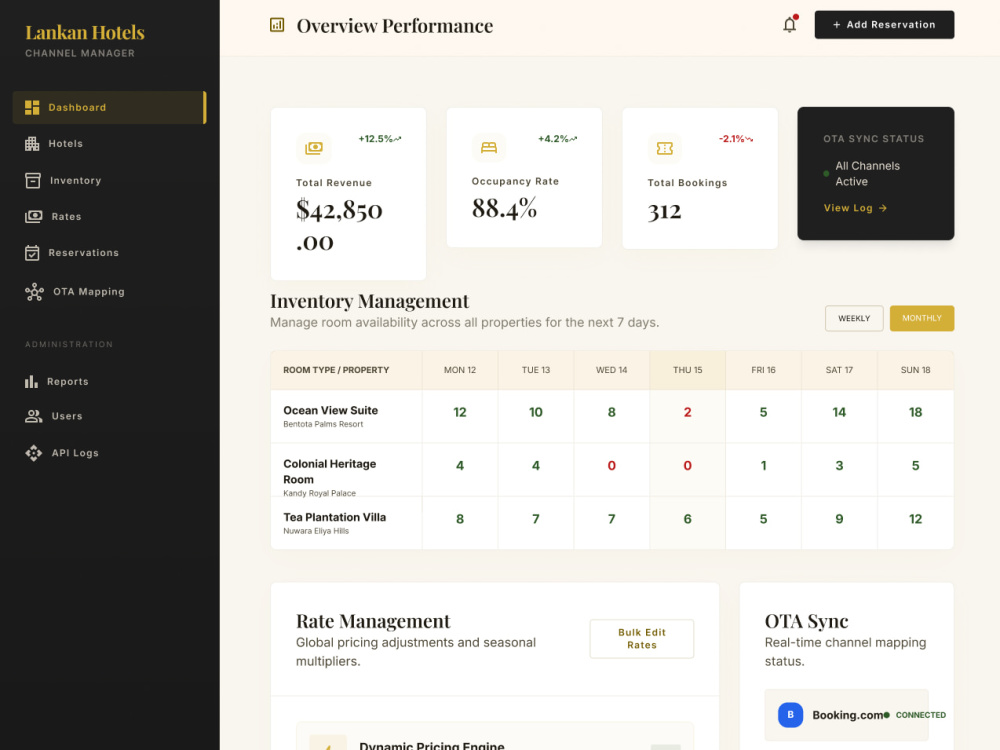The image size is (1000, 750).
Task: Click the -2.1% bookings trend indicator
Action: [736, 138]
